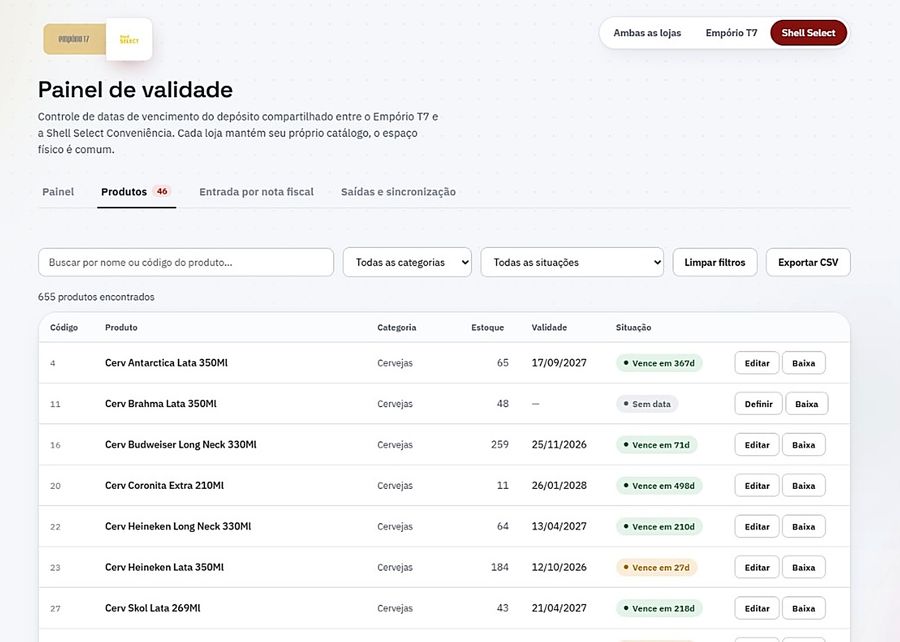Click stock quantity 259
The width and height of the screenshot is (900, 642).
pyautogui.click(x=500, y=445)
